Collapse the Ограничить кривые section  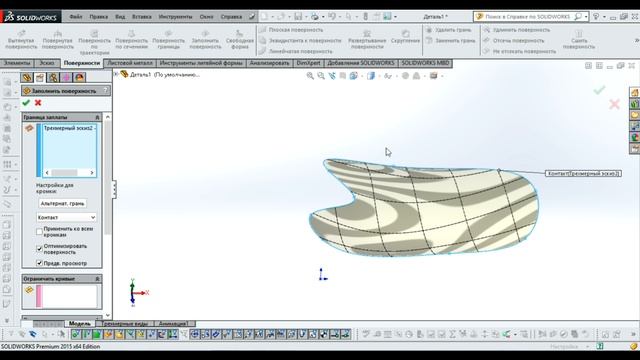(97, 278)
